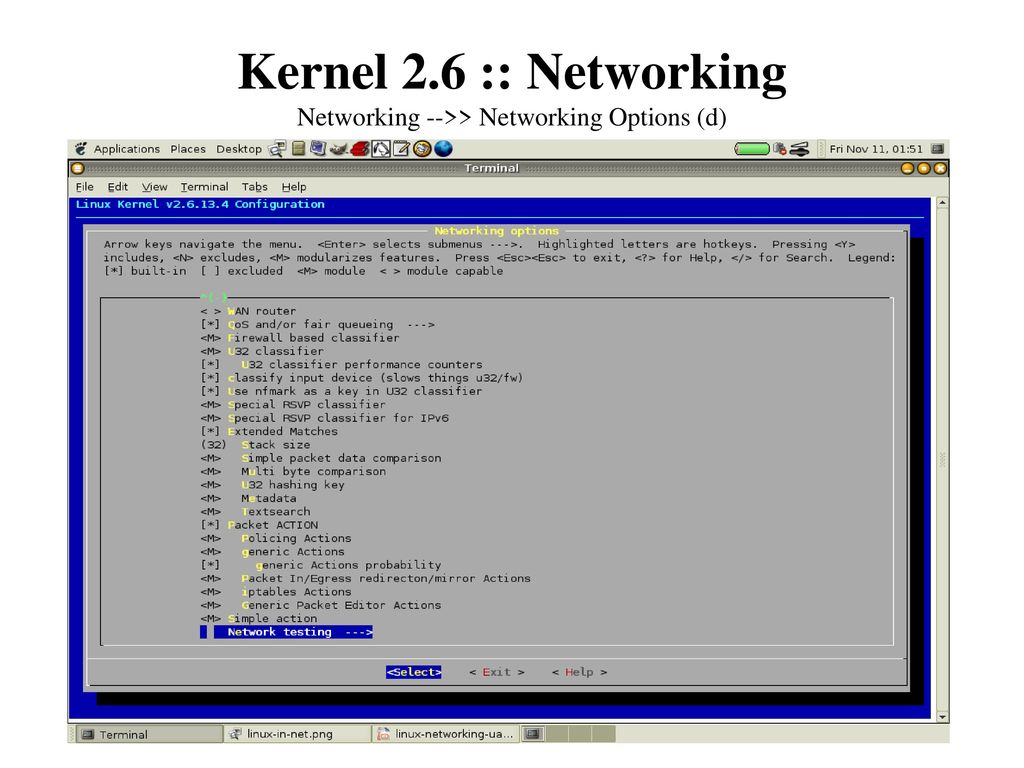Click the terminal scrollbar up arrow

click(942, 202)
